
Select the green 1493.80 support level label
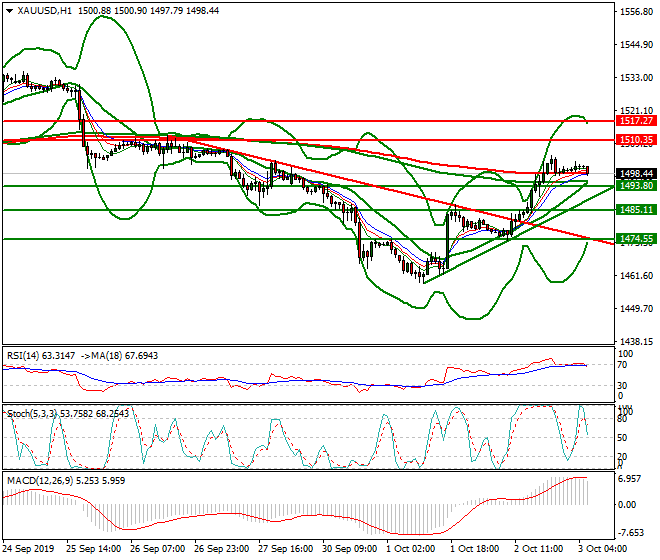point(636,186)
